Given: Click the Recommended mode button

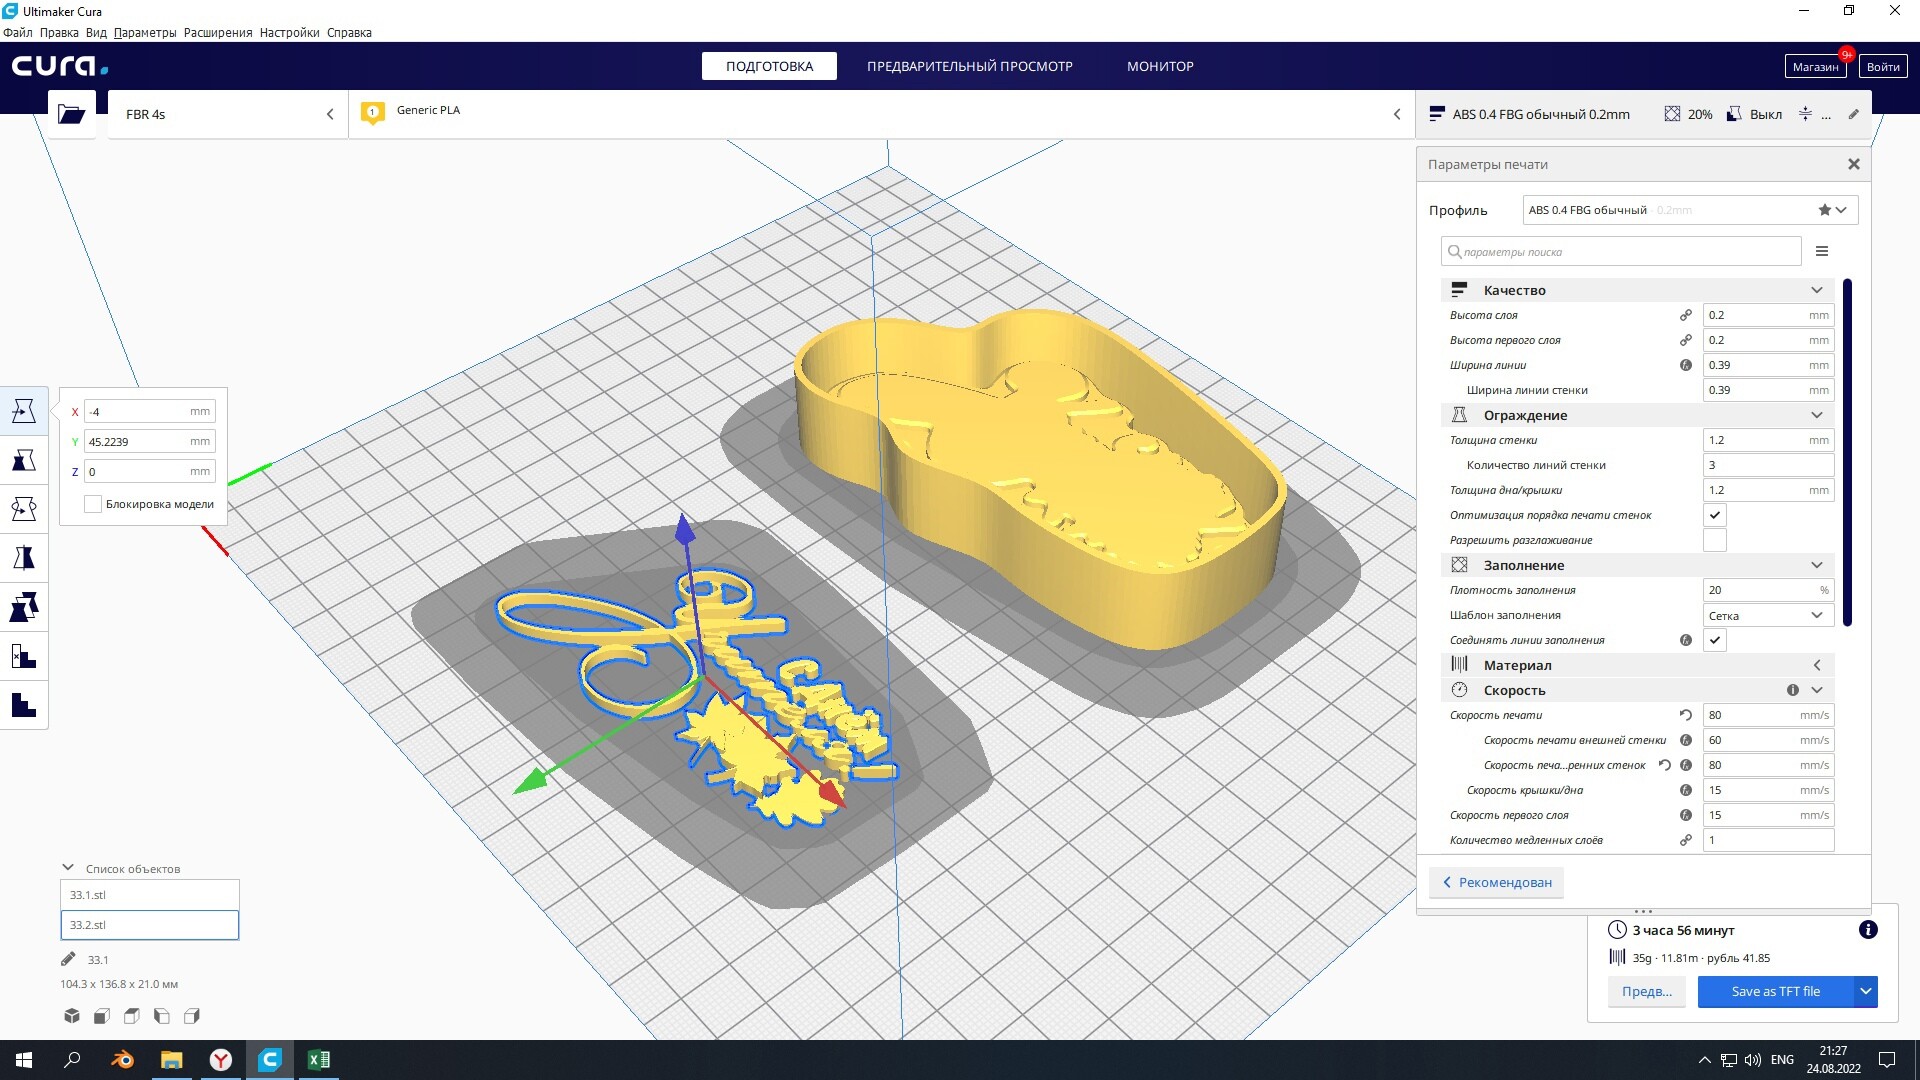Looking at the screenshot, I should click(x=1497, y=882).
